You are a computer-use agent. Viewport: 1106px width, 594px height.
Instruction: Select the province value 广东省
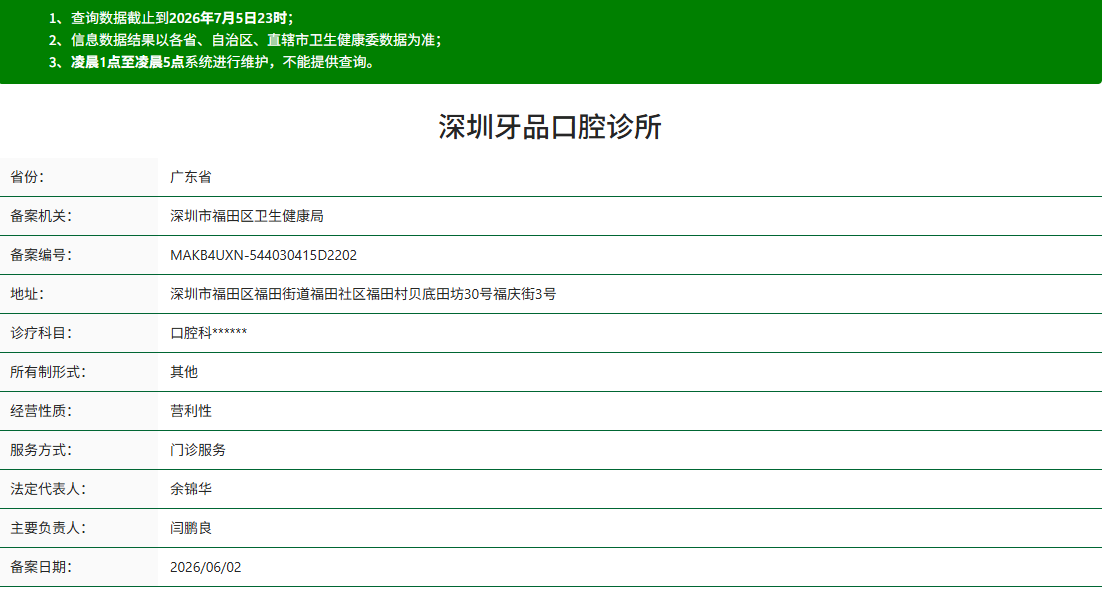point(190,177)
